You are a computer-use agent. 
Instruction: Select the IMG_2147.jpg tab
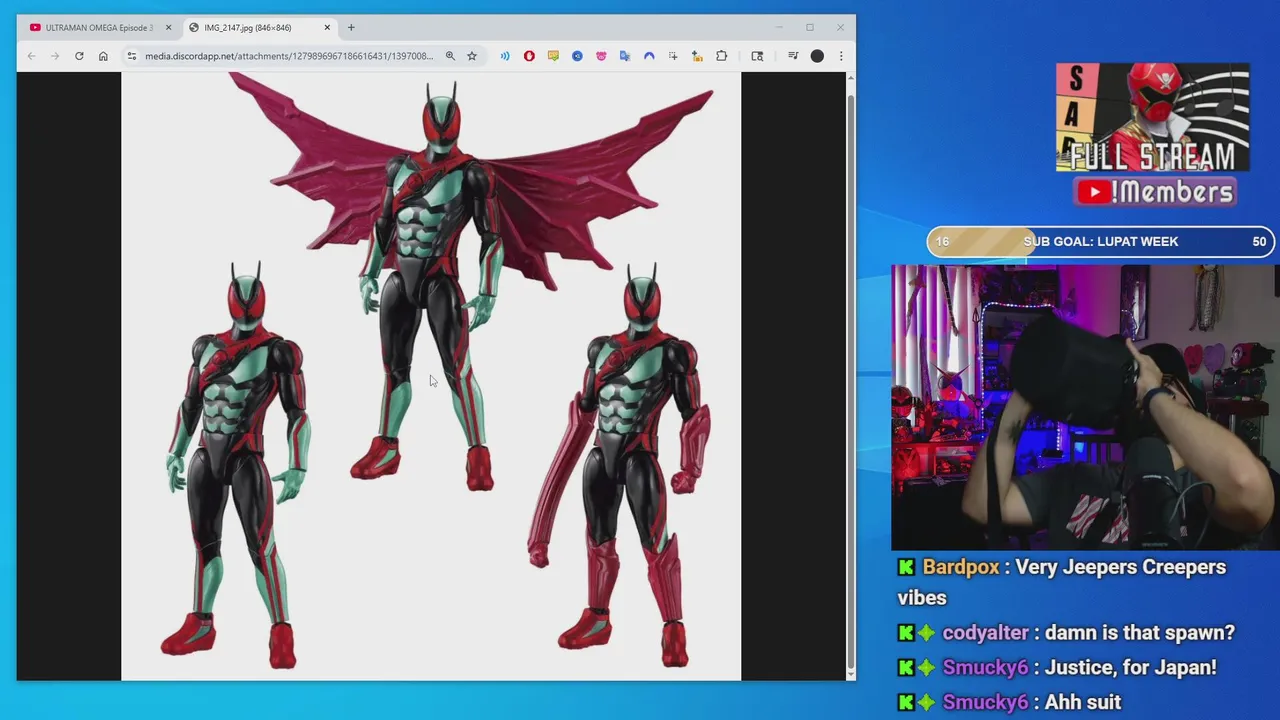(x=260, y=27)
